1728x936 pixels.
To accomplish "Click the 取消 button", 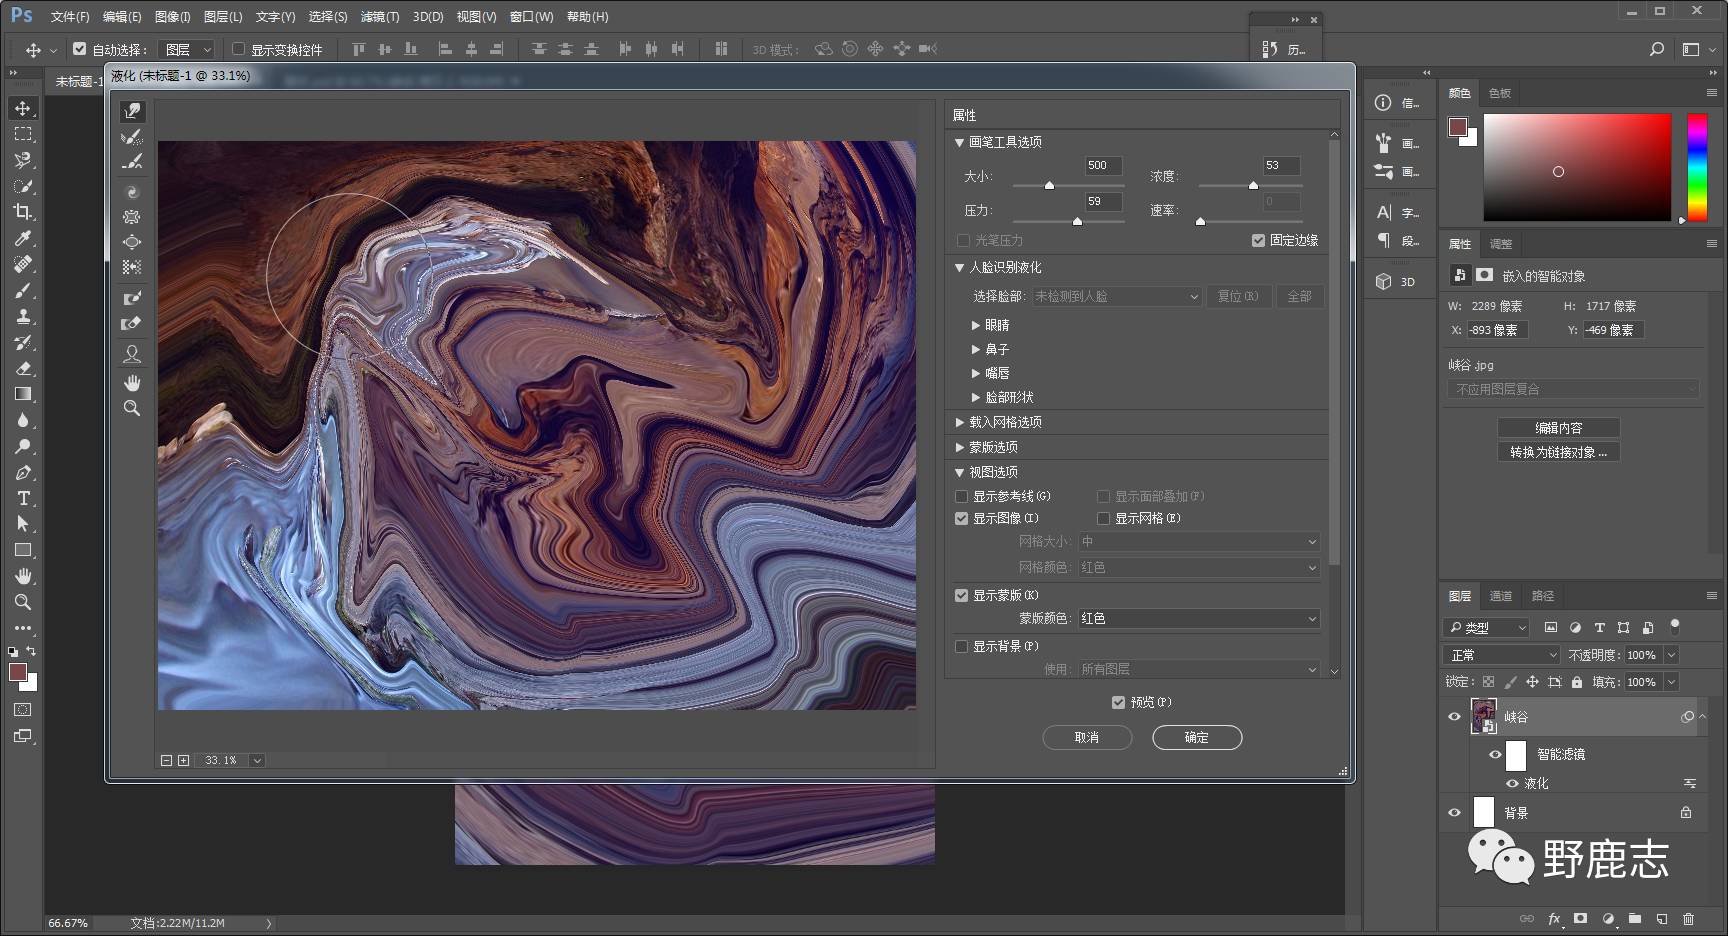I will 1087,737.
